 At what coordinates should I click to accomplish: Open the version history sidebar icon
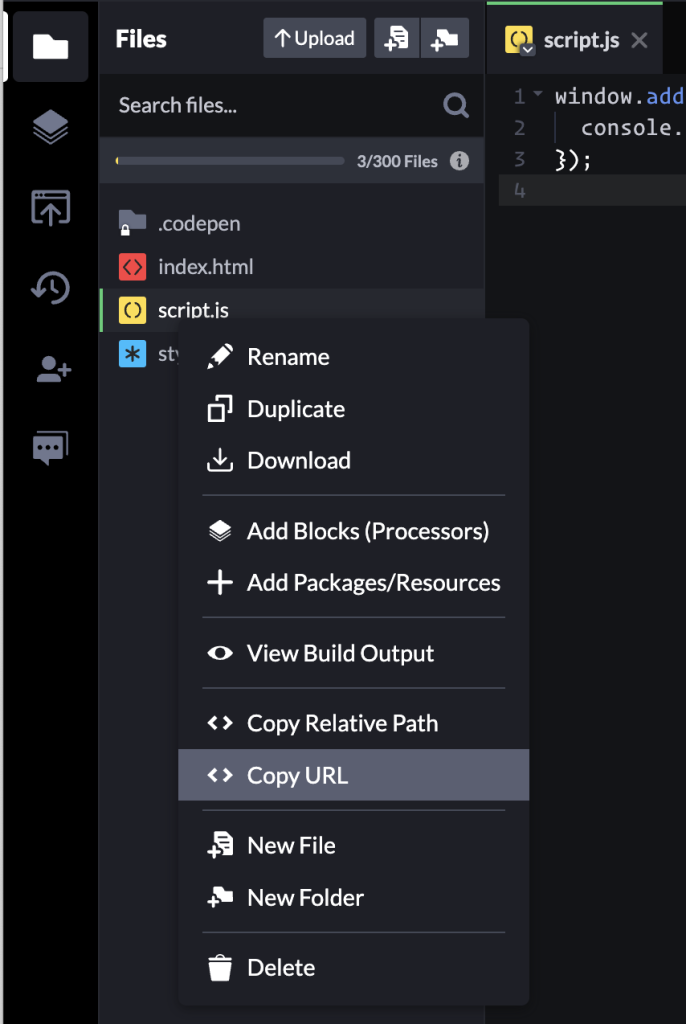pos(50,288)
